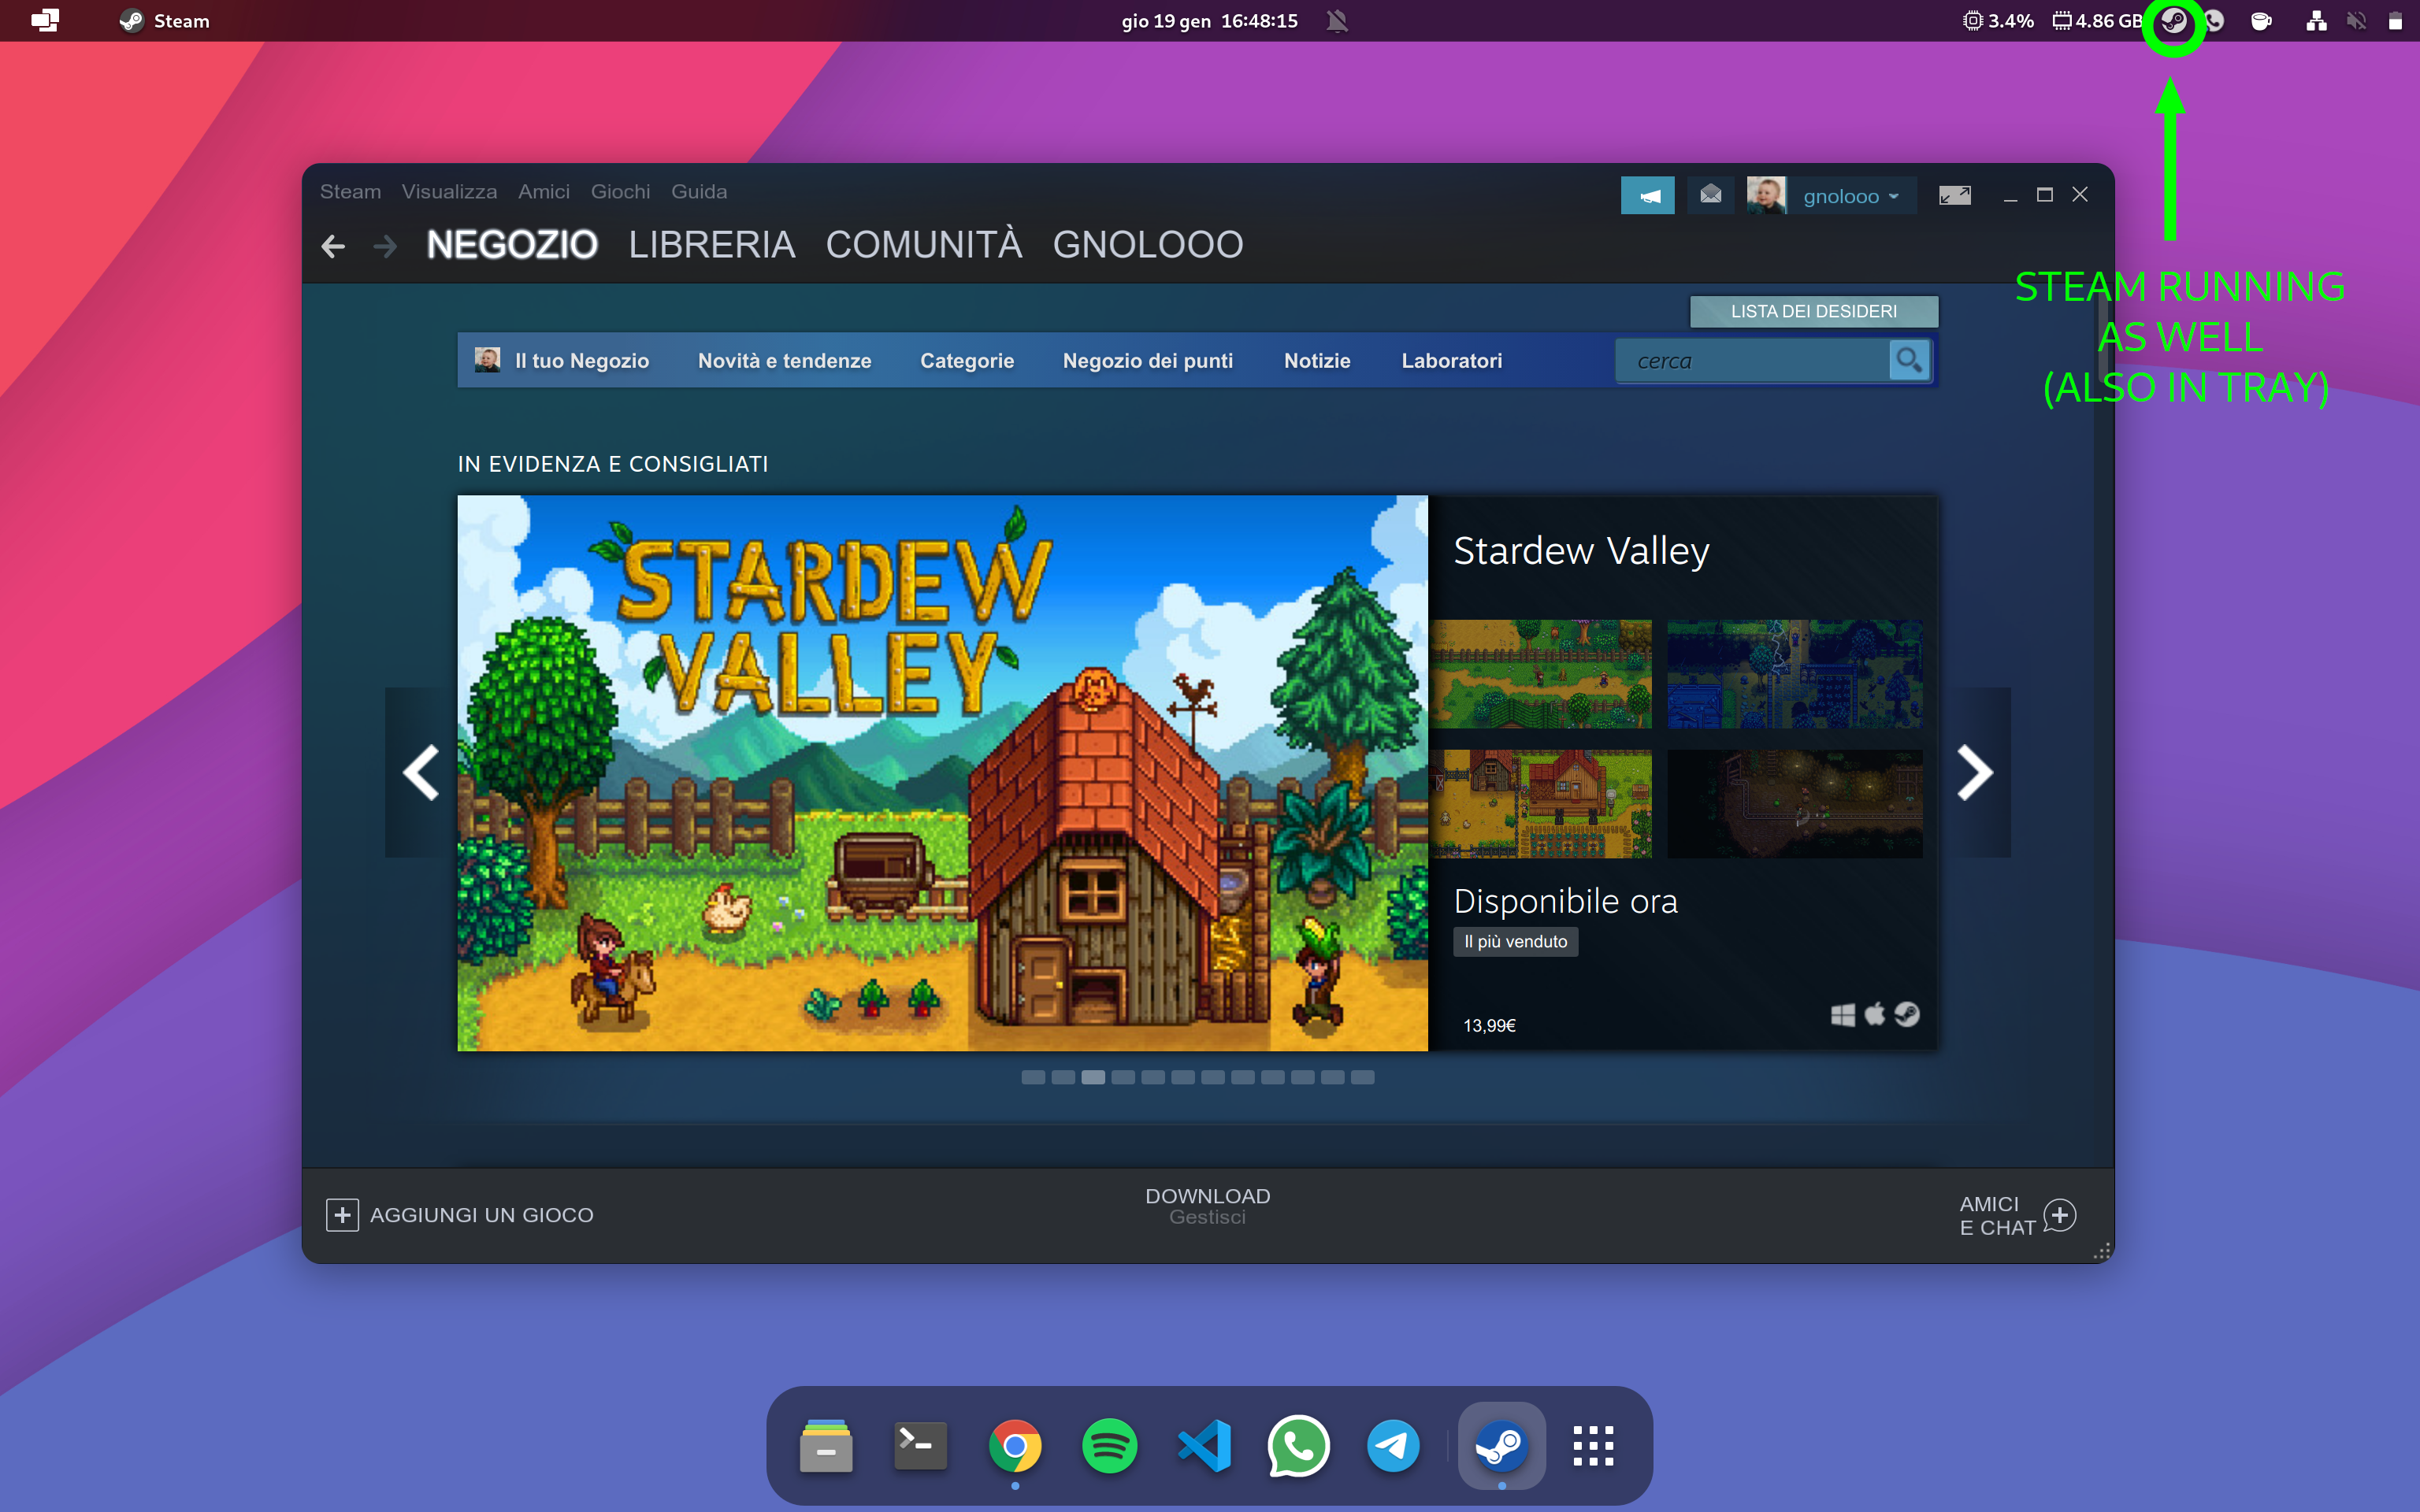Image resolution: width=2420 pixels, height=1512 pixels.
Task: Open Visual Studio Code from the dock
Action: 1204,1446
